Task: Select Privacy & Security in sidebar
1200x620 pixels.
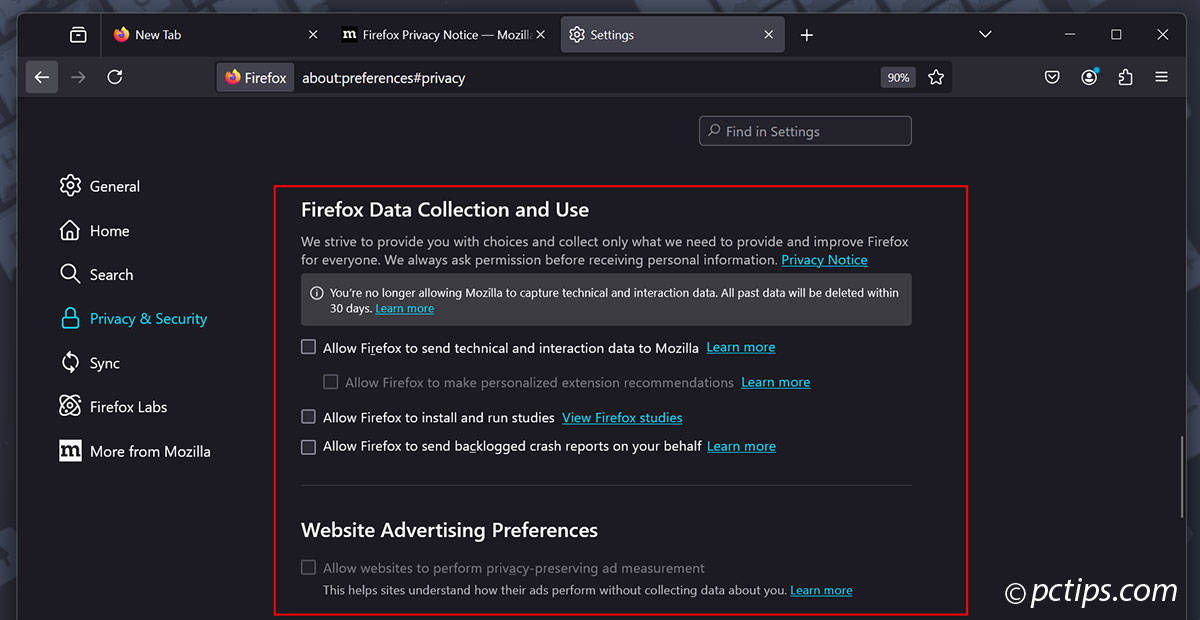Action: point(134,319)
